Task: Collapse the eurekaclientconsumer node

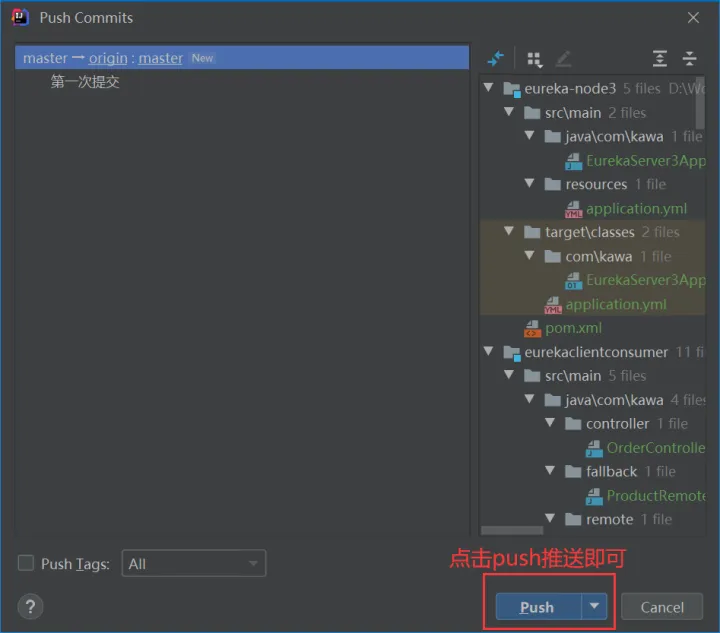Action: (x=489, y=351)
